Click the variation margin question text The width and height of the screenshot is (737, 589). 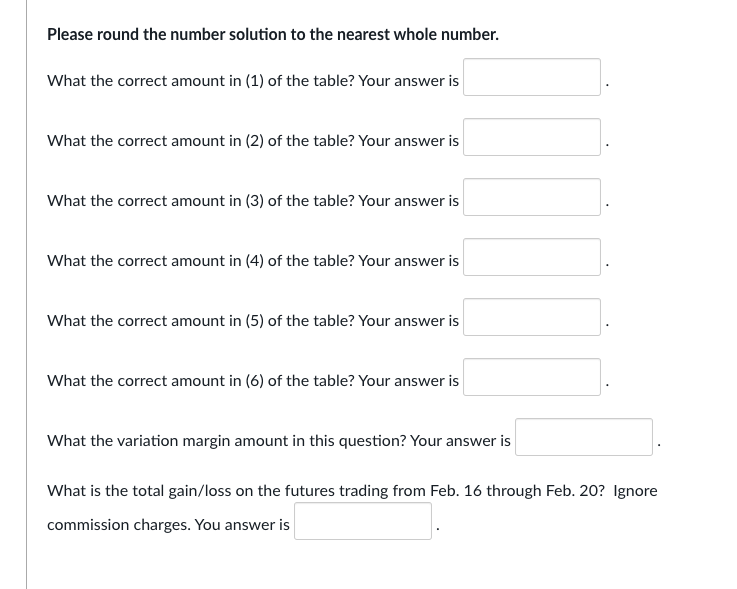click(x=279, y=441)
